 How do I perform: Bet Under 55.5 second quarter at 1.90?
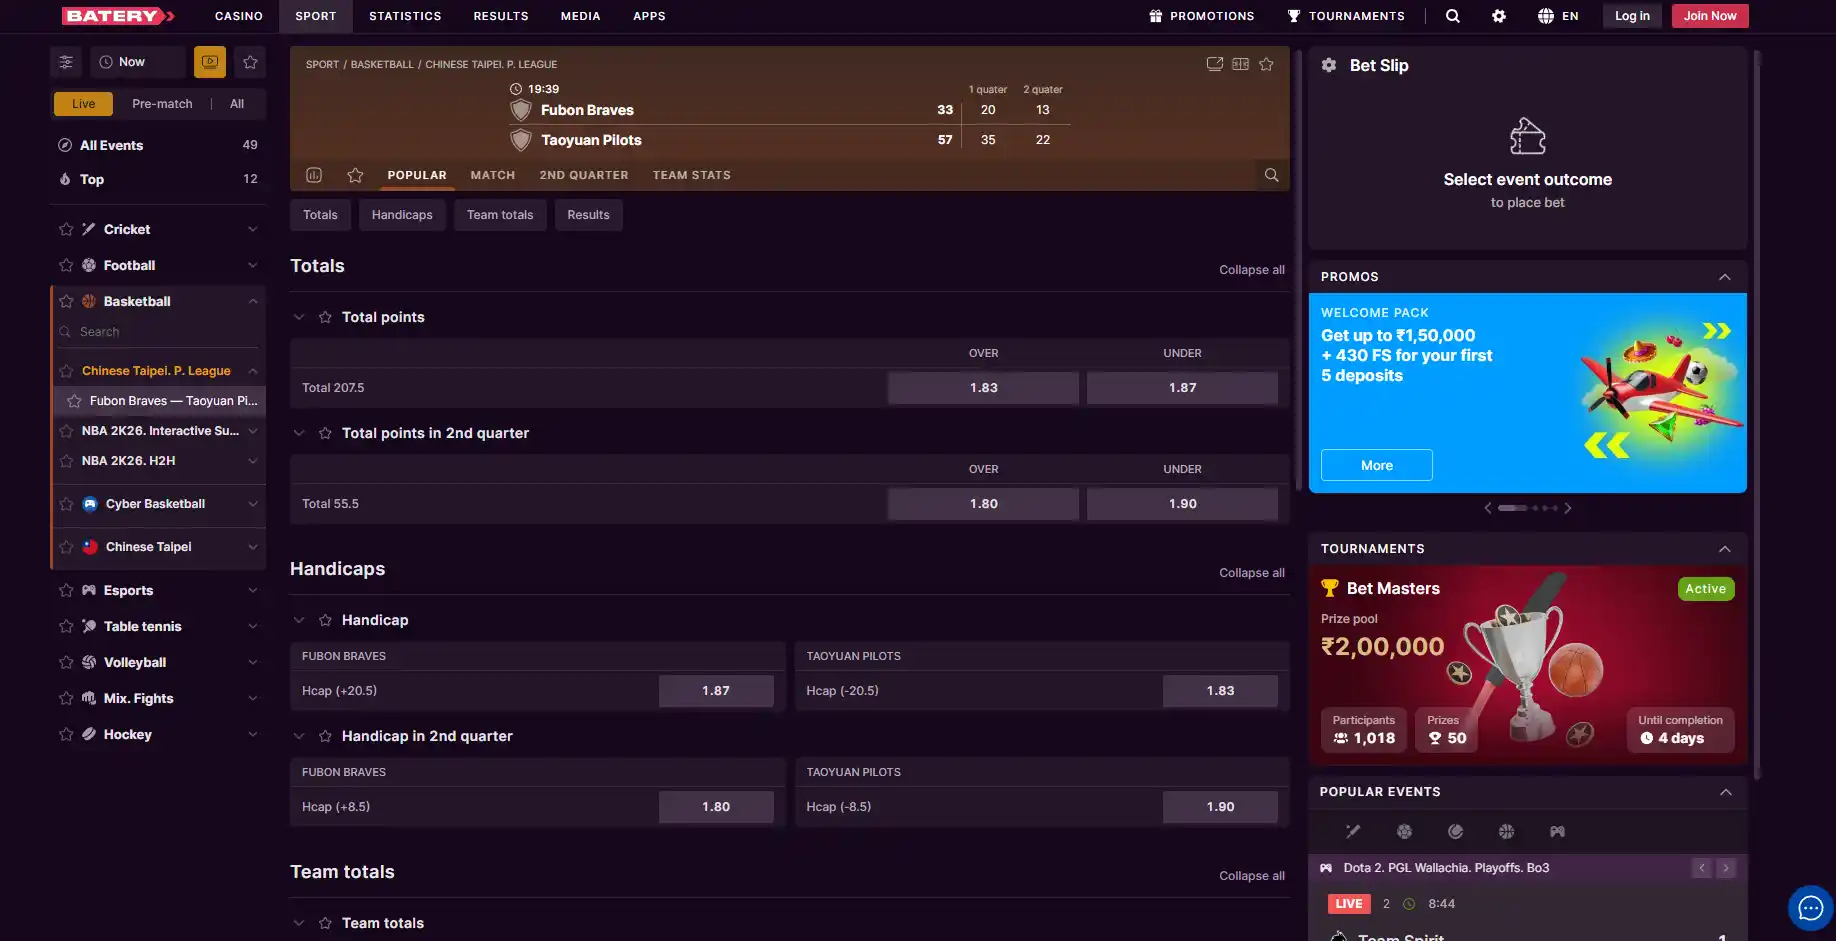pyautogui.click(x=1182, y=504)
